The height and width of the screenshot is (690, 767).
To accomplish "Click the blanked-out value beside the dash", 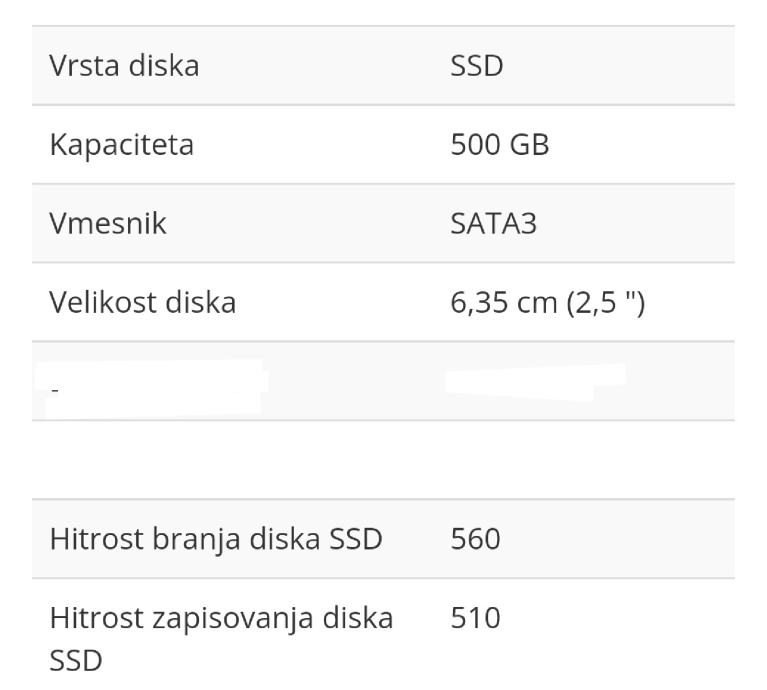I will click(x=535, y=380).
